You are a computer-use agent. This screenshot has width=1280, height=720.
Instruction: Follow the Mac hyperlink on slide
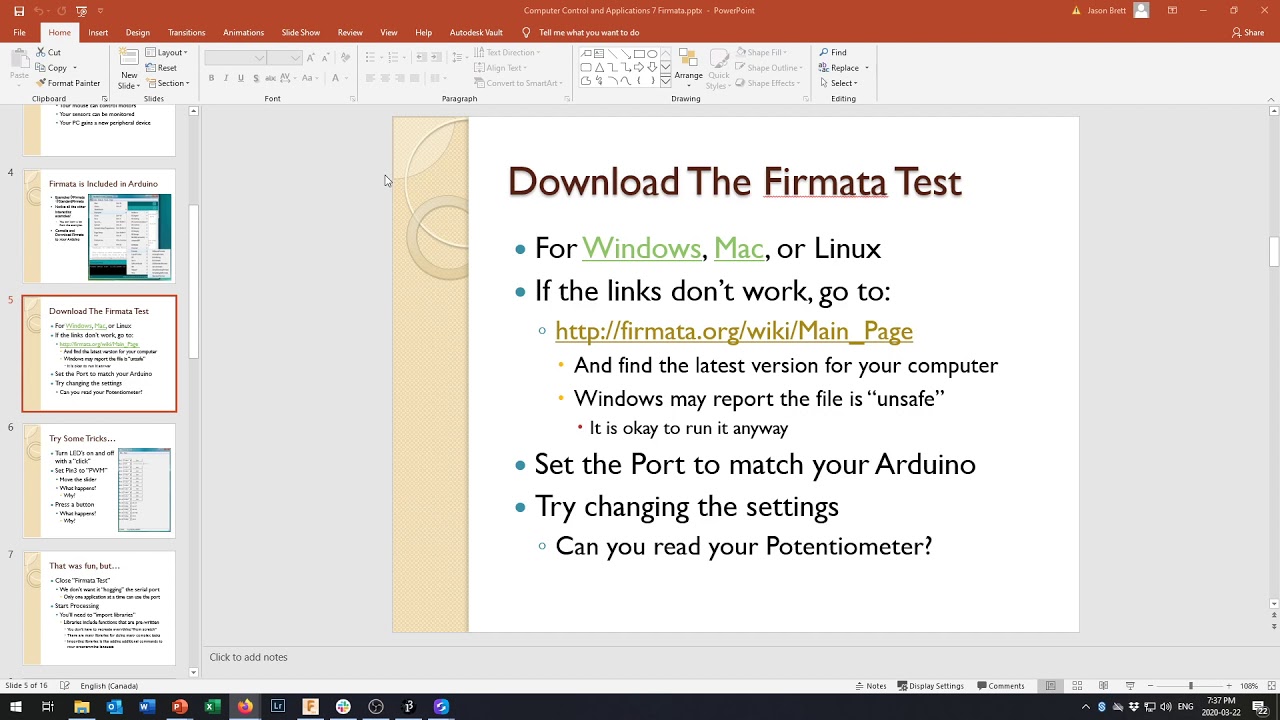(739, 248)
